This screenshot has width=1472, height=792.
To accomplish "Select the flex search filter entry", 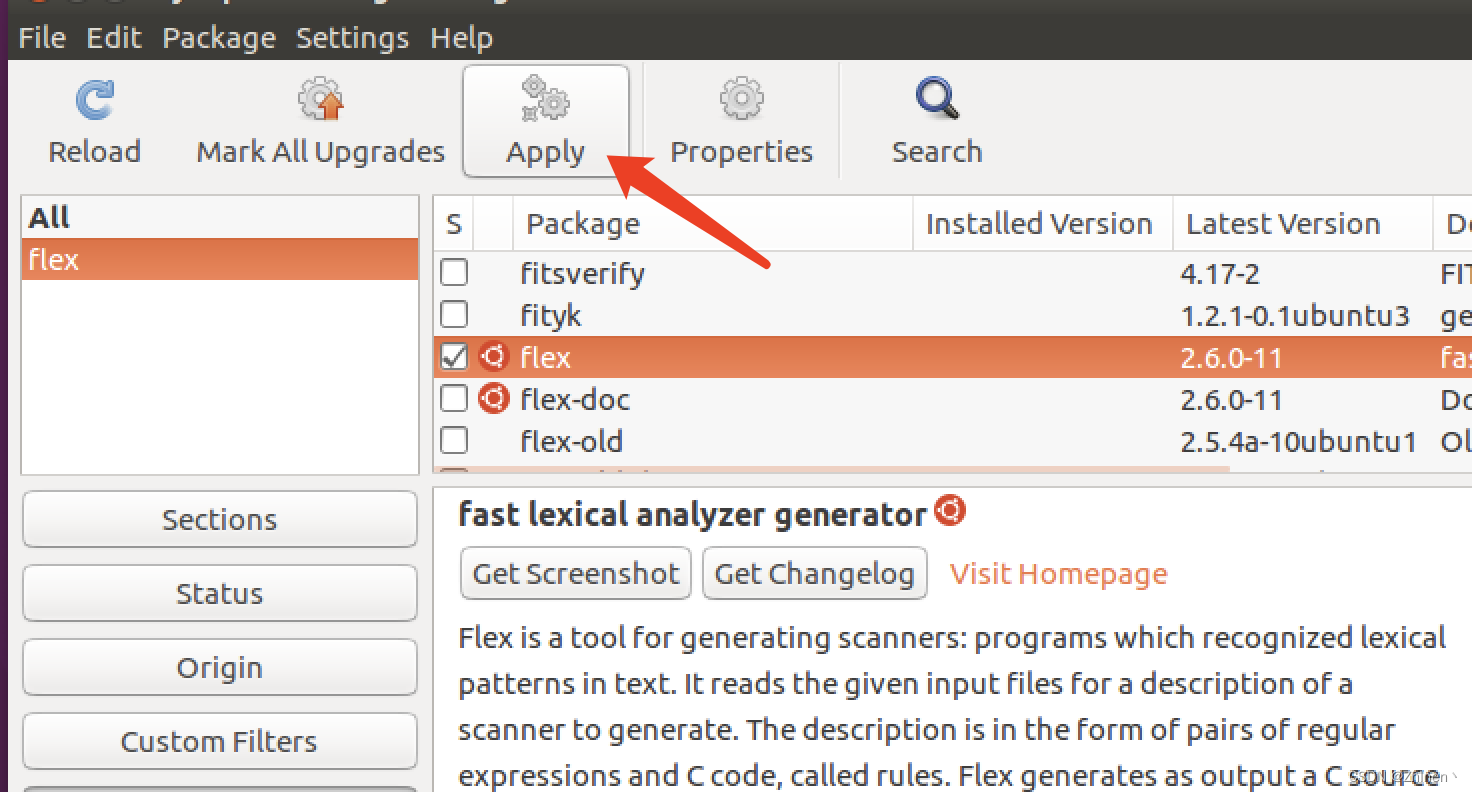I will [x=220, y=259].
